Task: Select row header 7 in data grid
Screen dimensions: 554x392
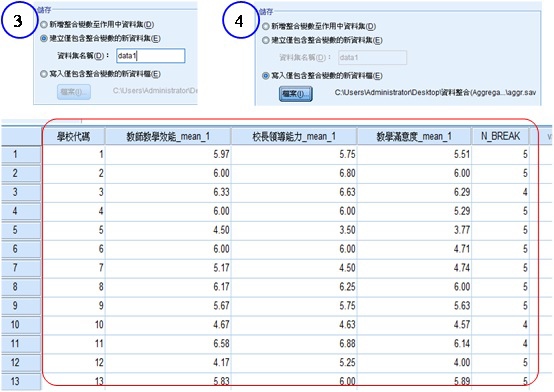Action: tap(21, 268)
